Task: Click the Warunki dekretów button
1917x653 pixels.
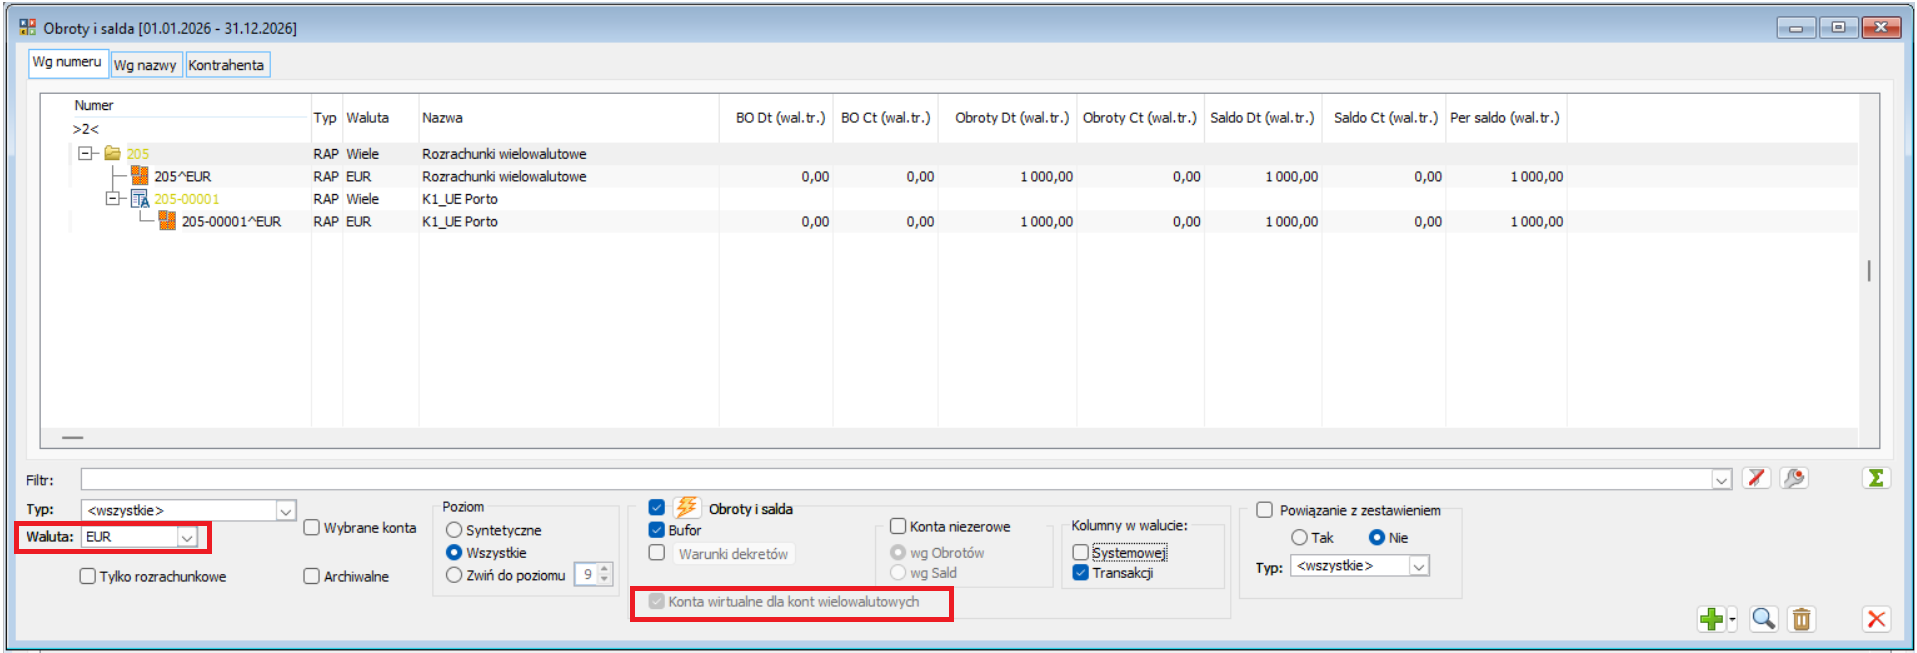Action: 733,554
